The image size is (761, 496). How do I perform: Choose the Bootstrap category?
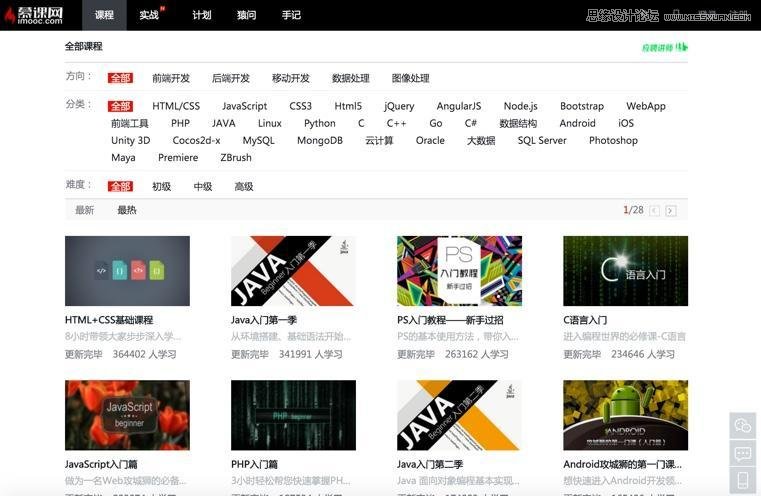pos(582,106)
